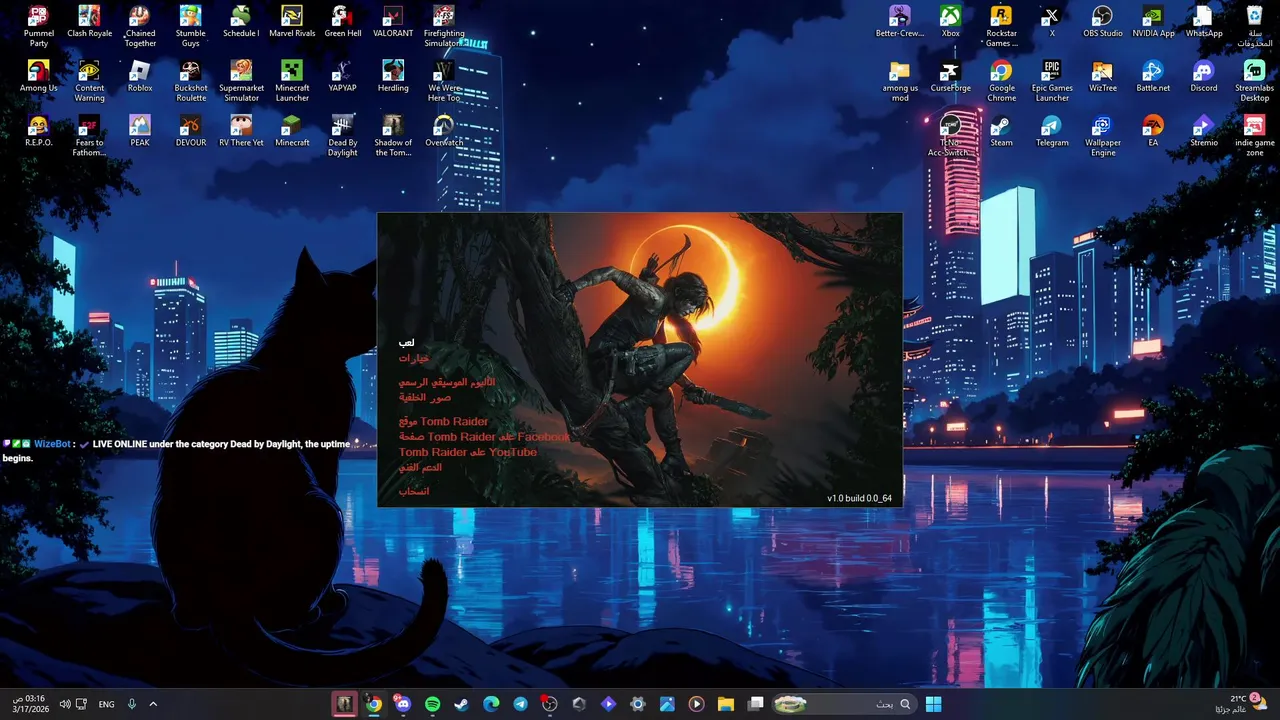Open Microsoft Edge on the taskbar
The image size is (1280, 720).
click(x=491, y=704)
